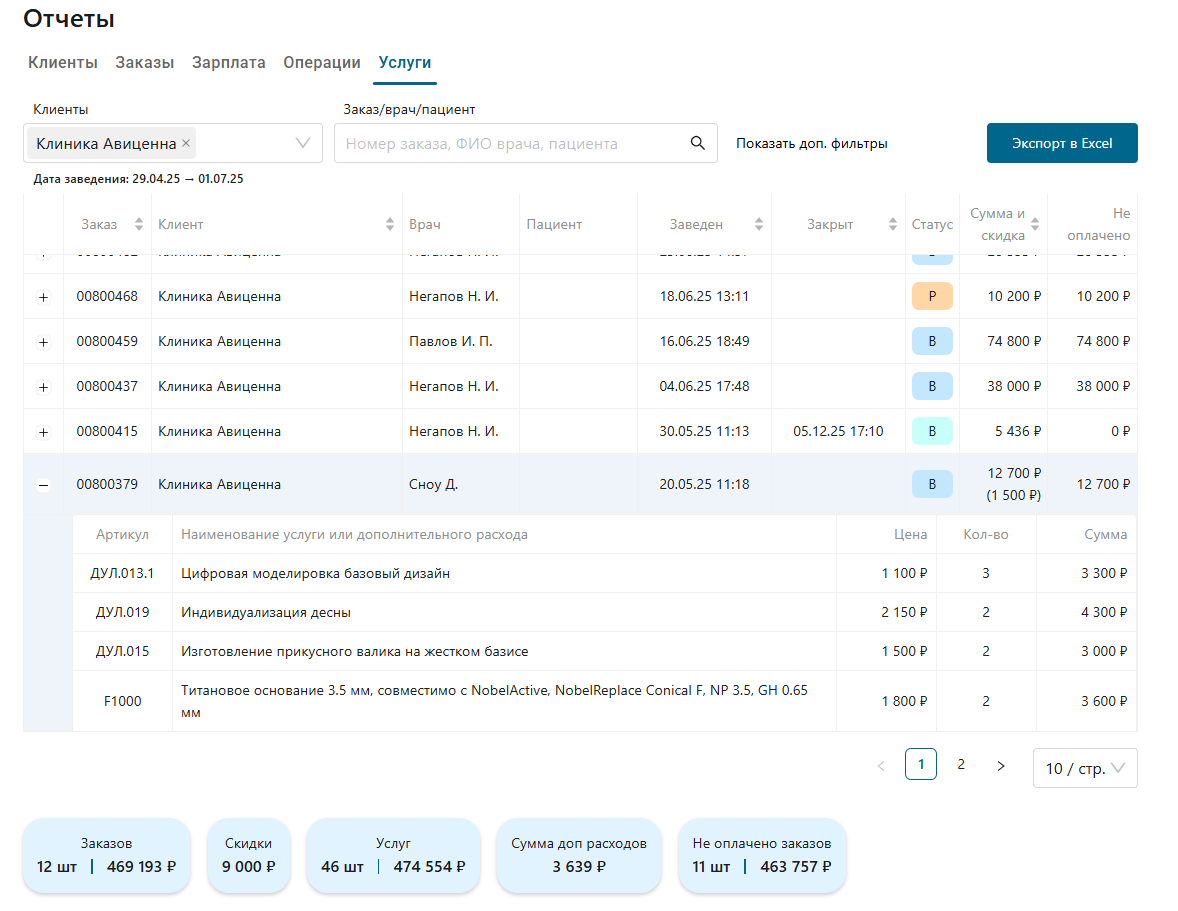The height and width of the screenshot is (911, 1178).
Task: Sort table by Клиент column
Action: [x=390, y=225]
